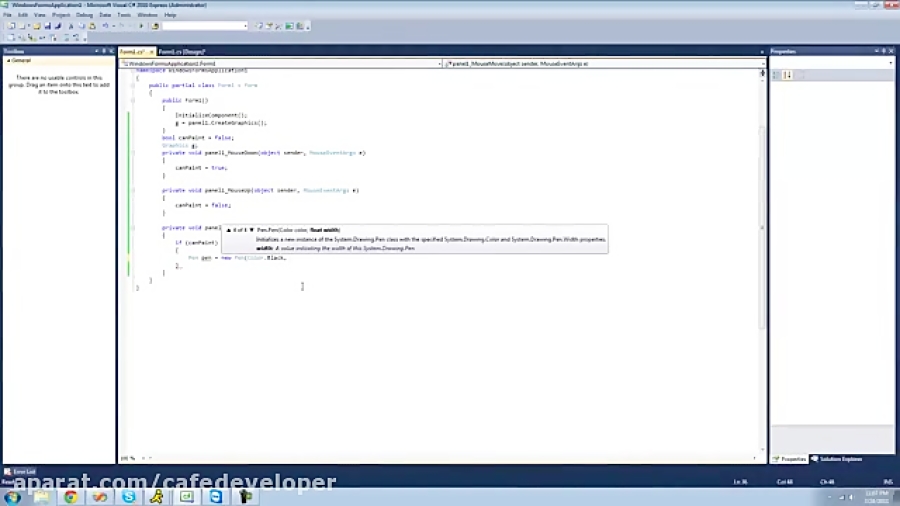Switch to the Form1.cs code tab
Viewport: 900px width, 506px height.
(132, 52)
